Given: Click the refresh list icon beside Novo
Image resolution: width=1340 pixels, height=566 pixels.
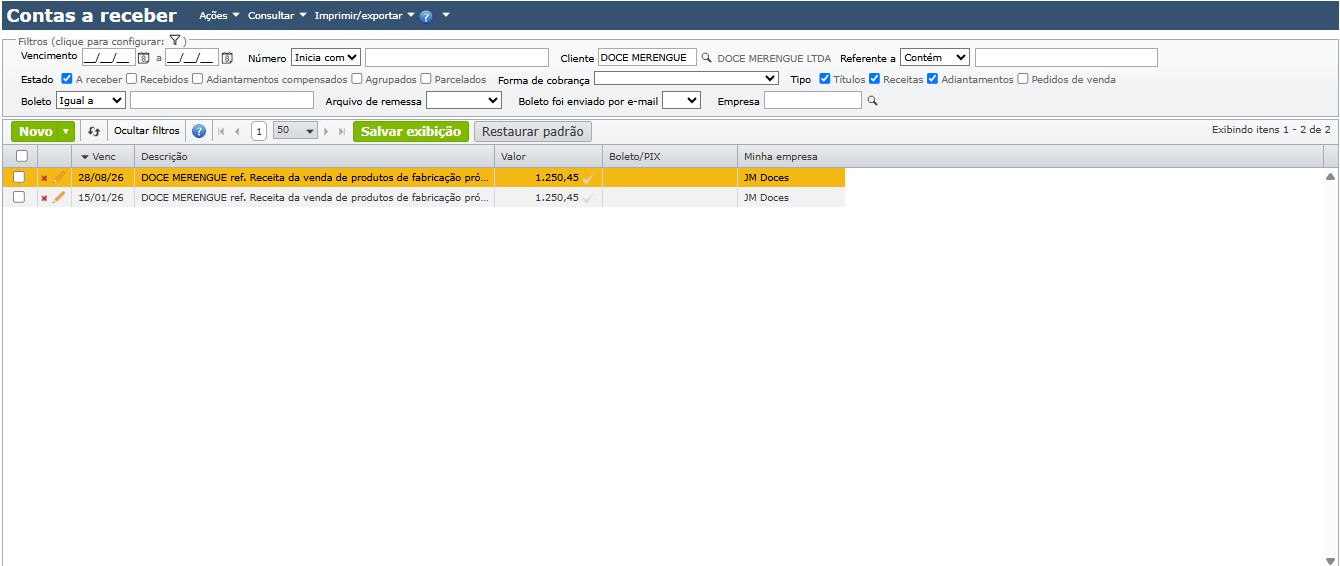Looking at the screenshot, I should (94, 131).
